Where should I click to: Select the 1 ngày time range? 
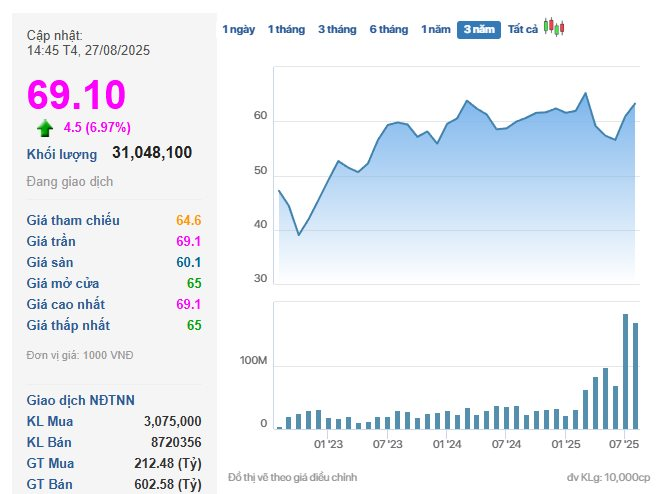tap(238, 30)
